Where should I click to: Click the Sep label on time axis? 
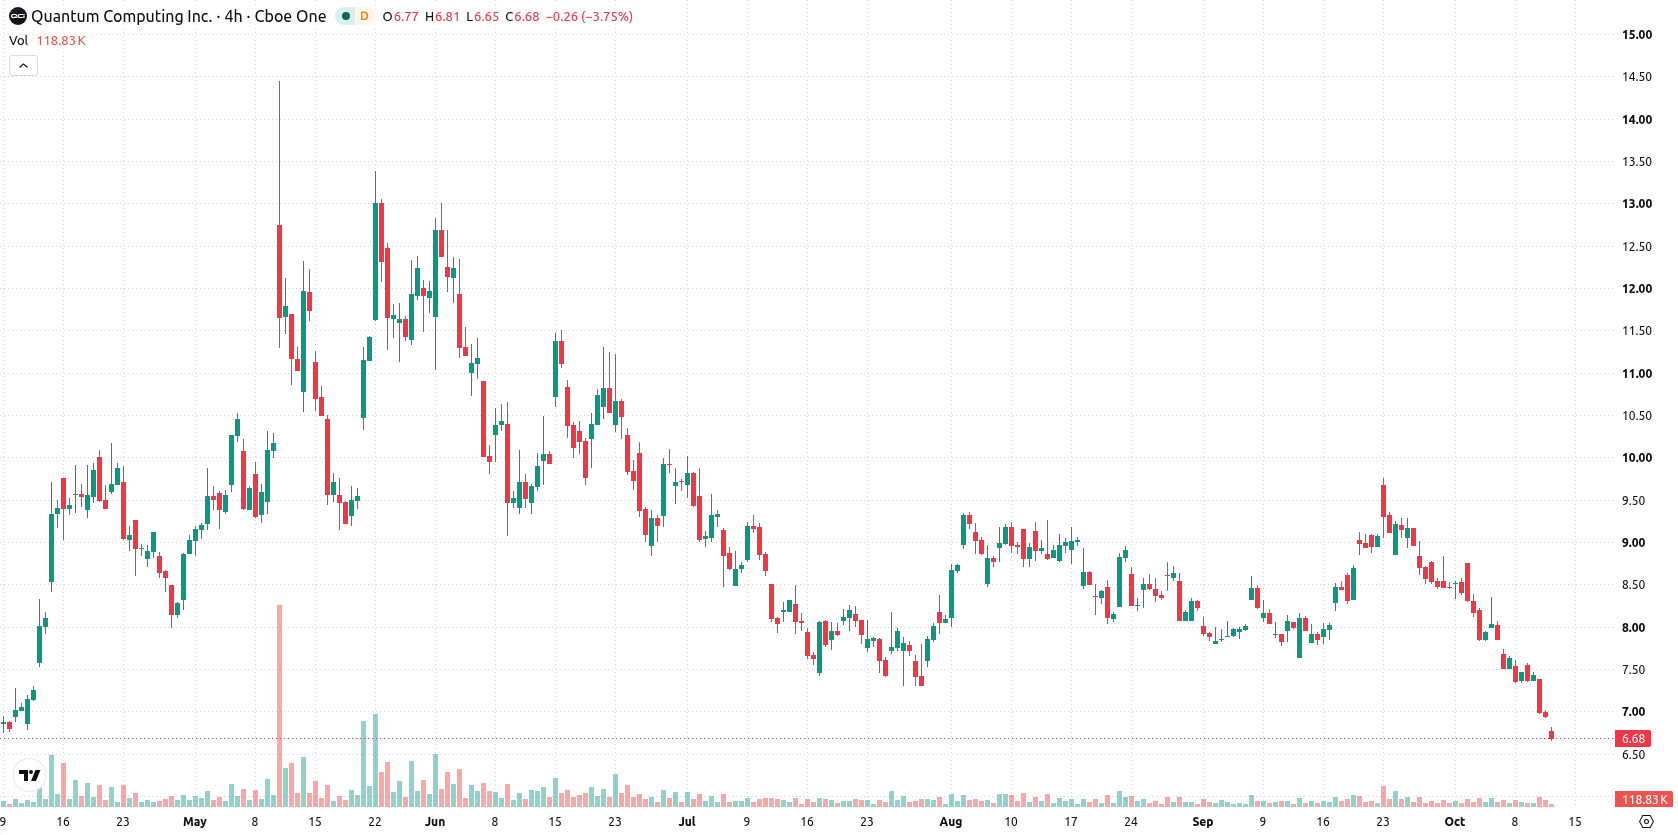point(1203,822)
